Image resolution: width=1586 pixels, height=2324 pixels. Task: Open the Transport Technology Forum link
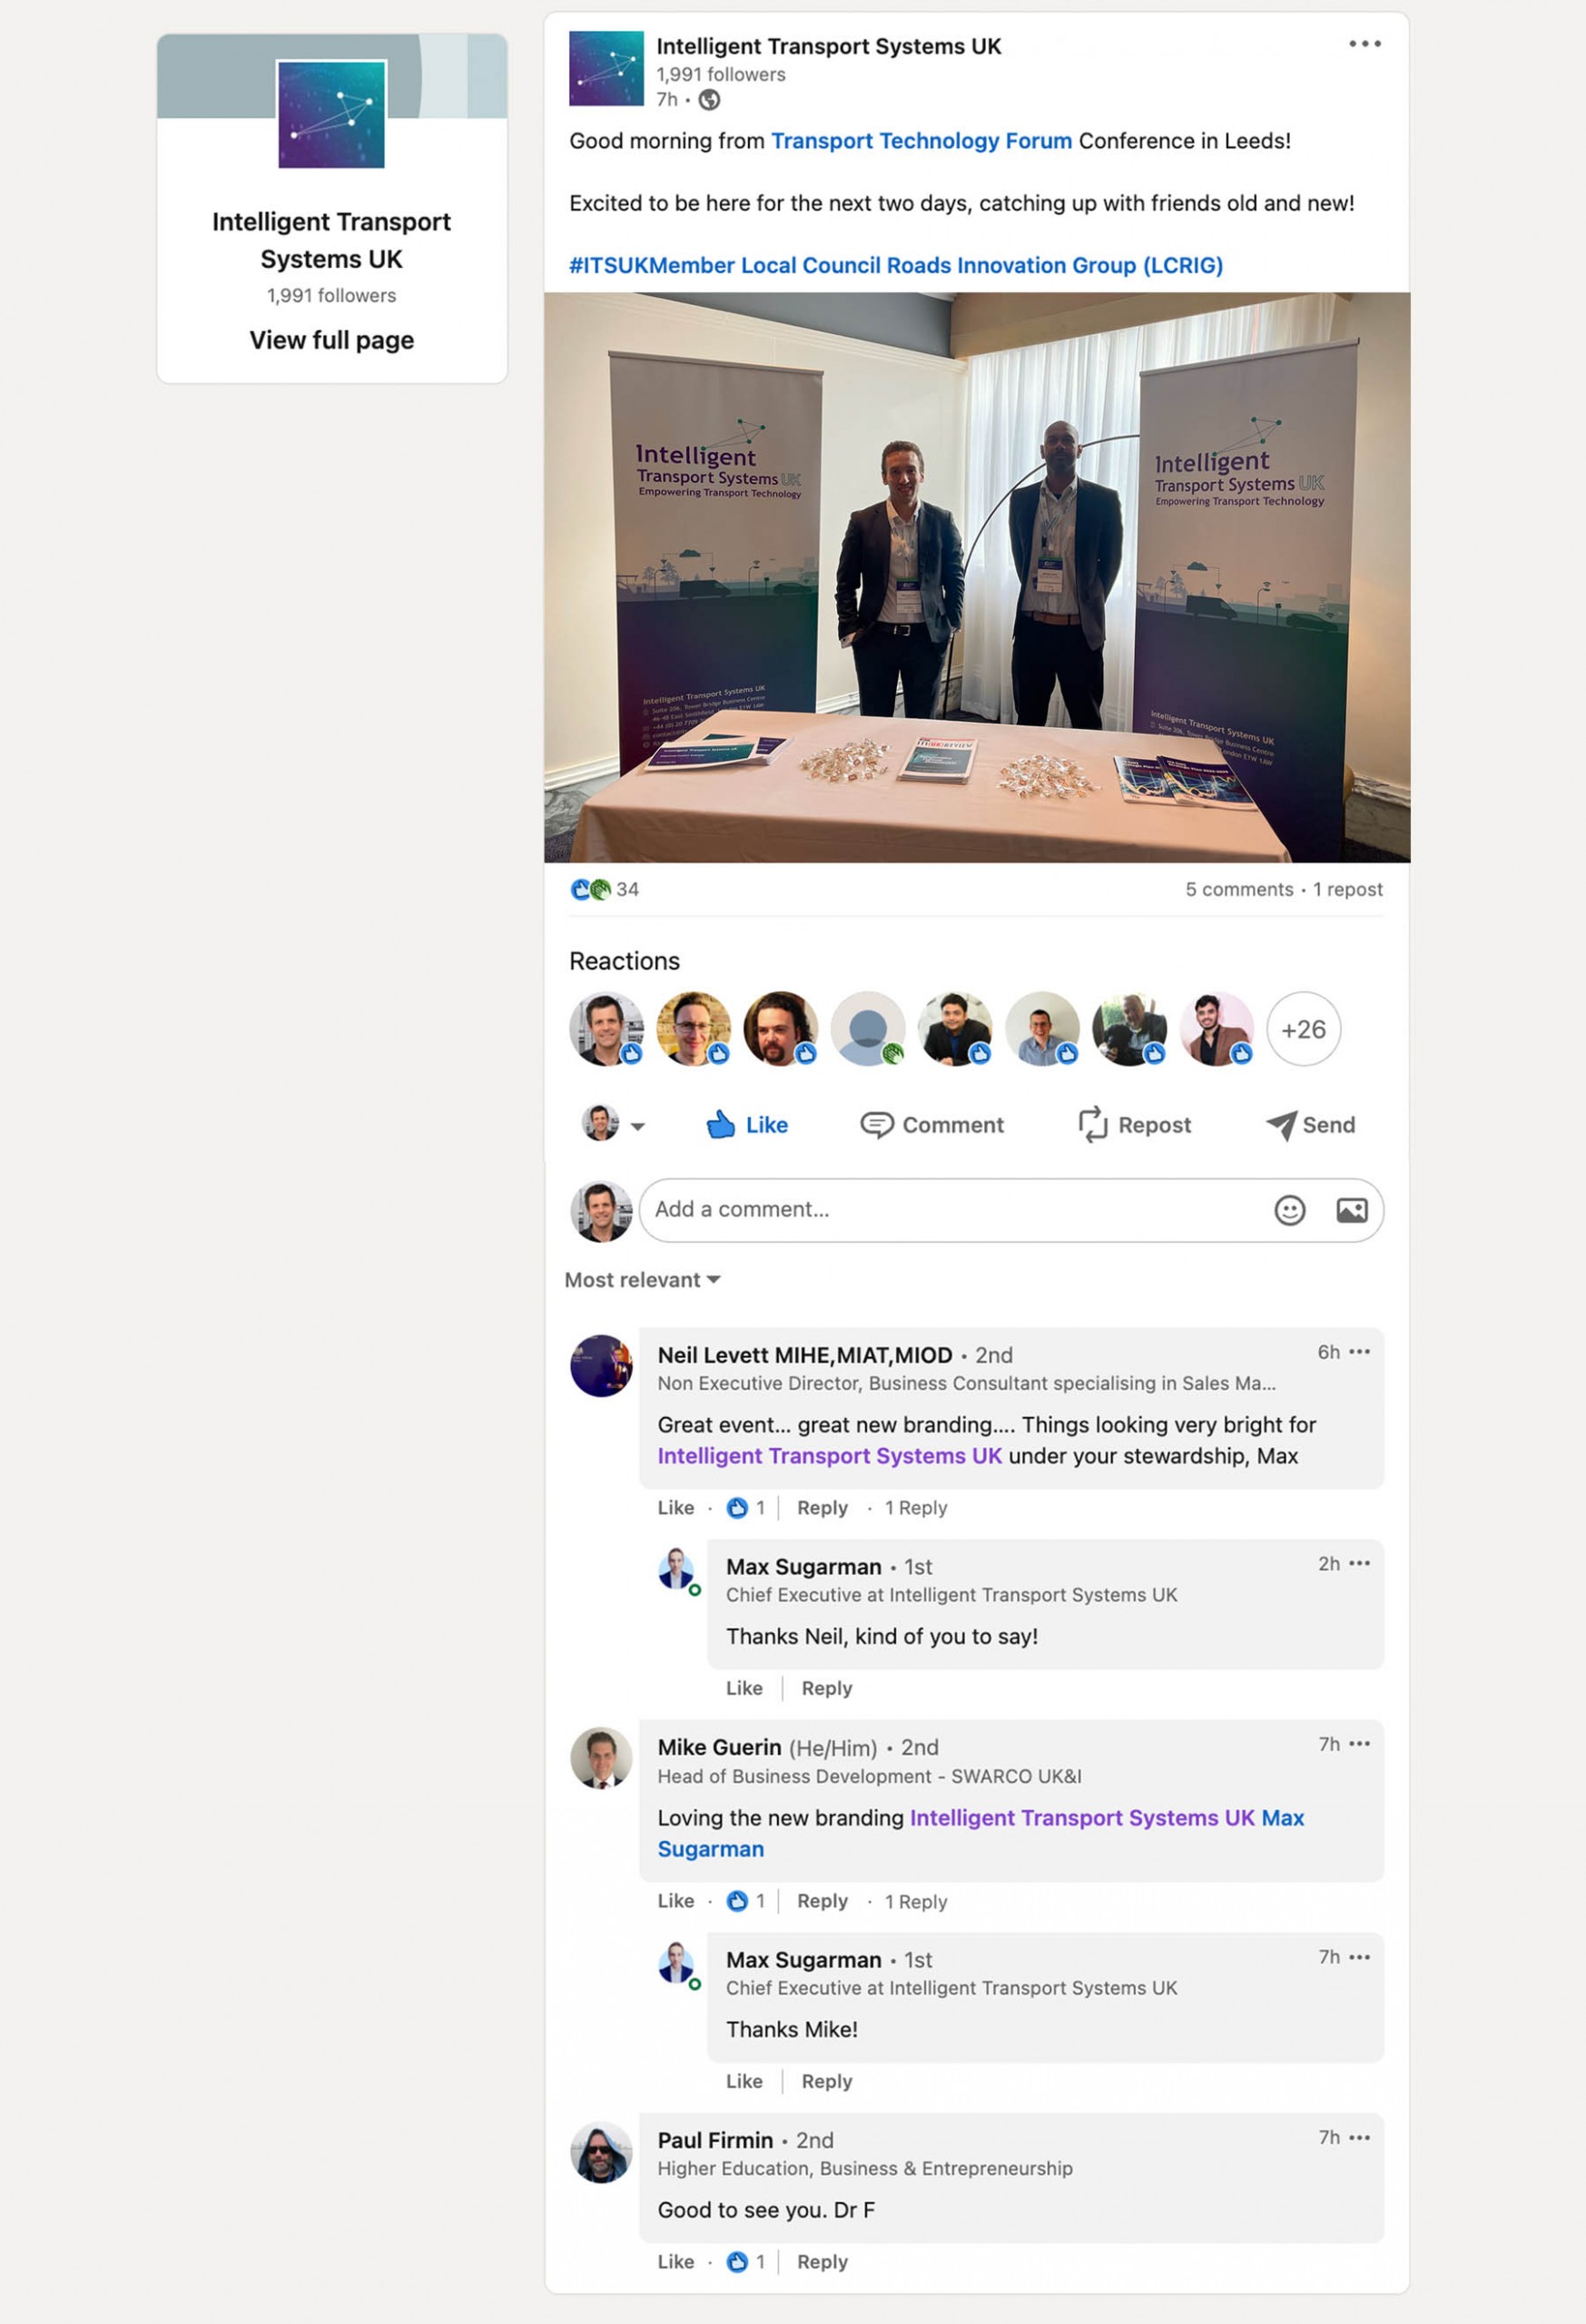coord(921,141)
